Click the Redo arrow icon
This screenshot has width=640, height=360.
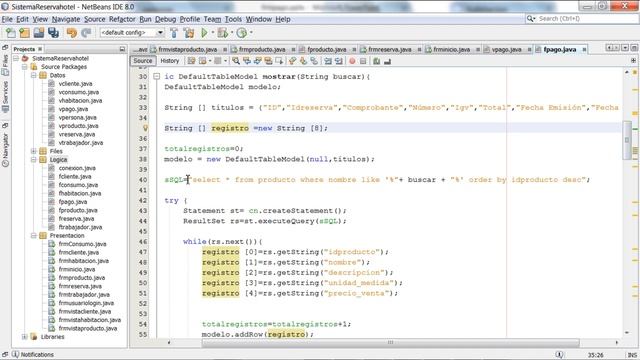[x=86, y=33]
